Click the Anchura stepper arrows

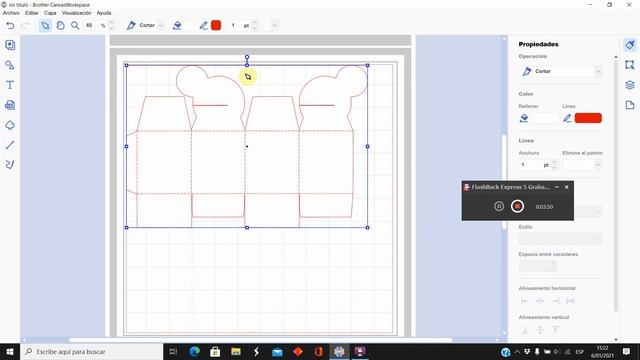554,165
